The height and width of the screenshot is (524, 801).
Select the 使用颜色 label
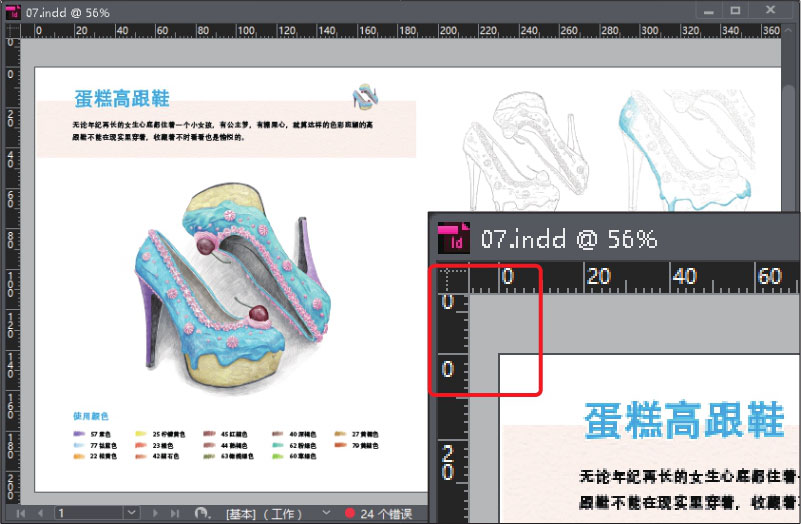(x=90, y=416)
